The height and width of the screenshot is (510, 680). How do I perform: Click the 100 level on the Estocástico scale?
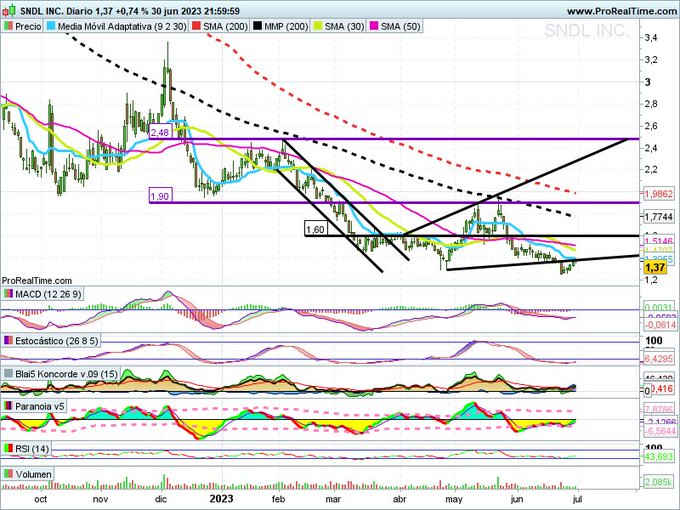pyautogui.click(x=654, y=341)
